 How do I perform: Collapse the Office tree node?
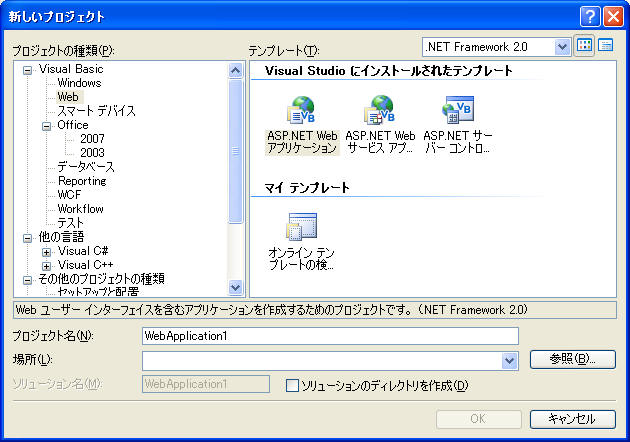(x=47, y=127)
